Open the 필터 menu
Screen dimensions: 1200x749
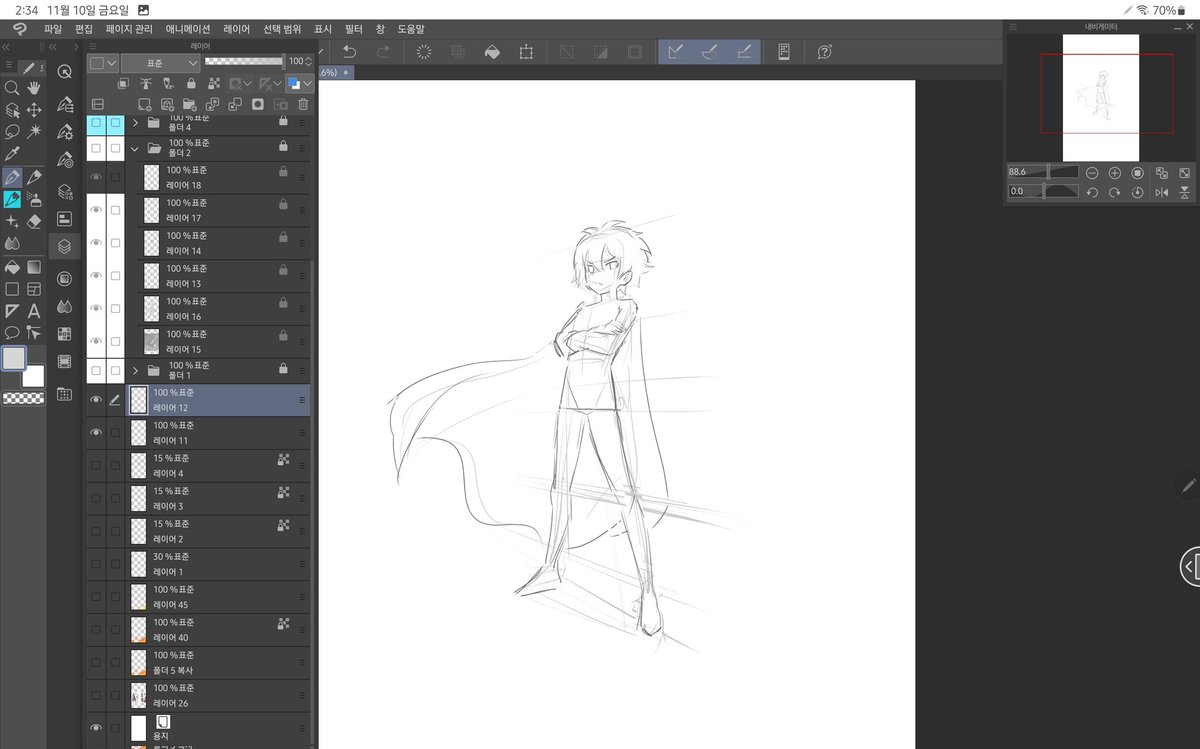(x=353, y=29)
